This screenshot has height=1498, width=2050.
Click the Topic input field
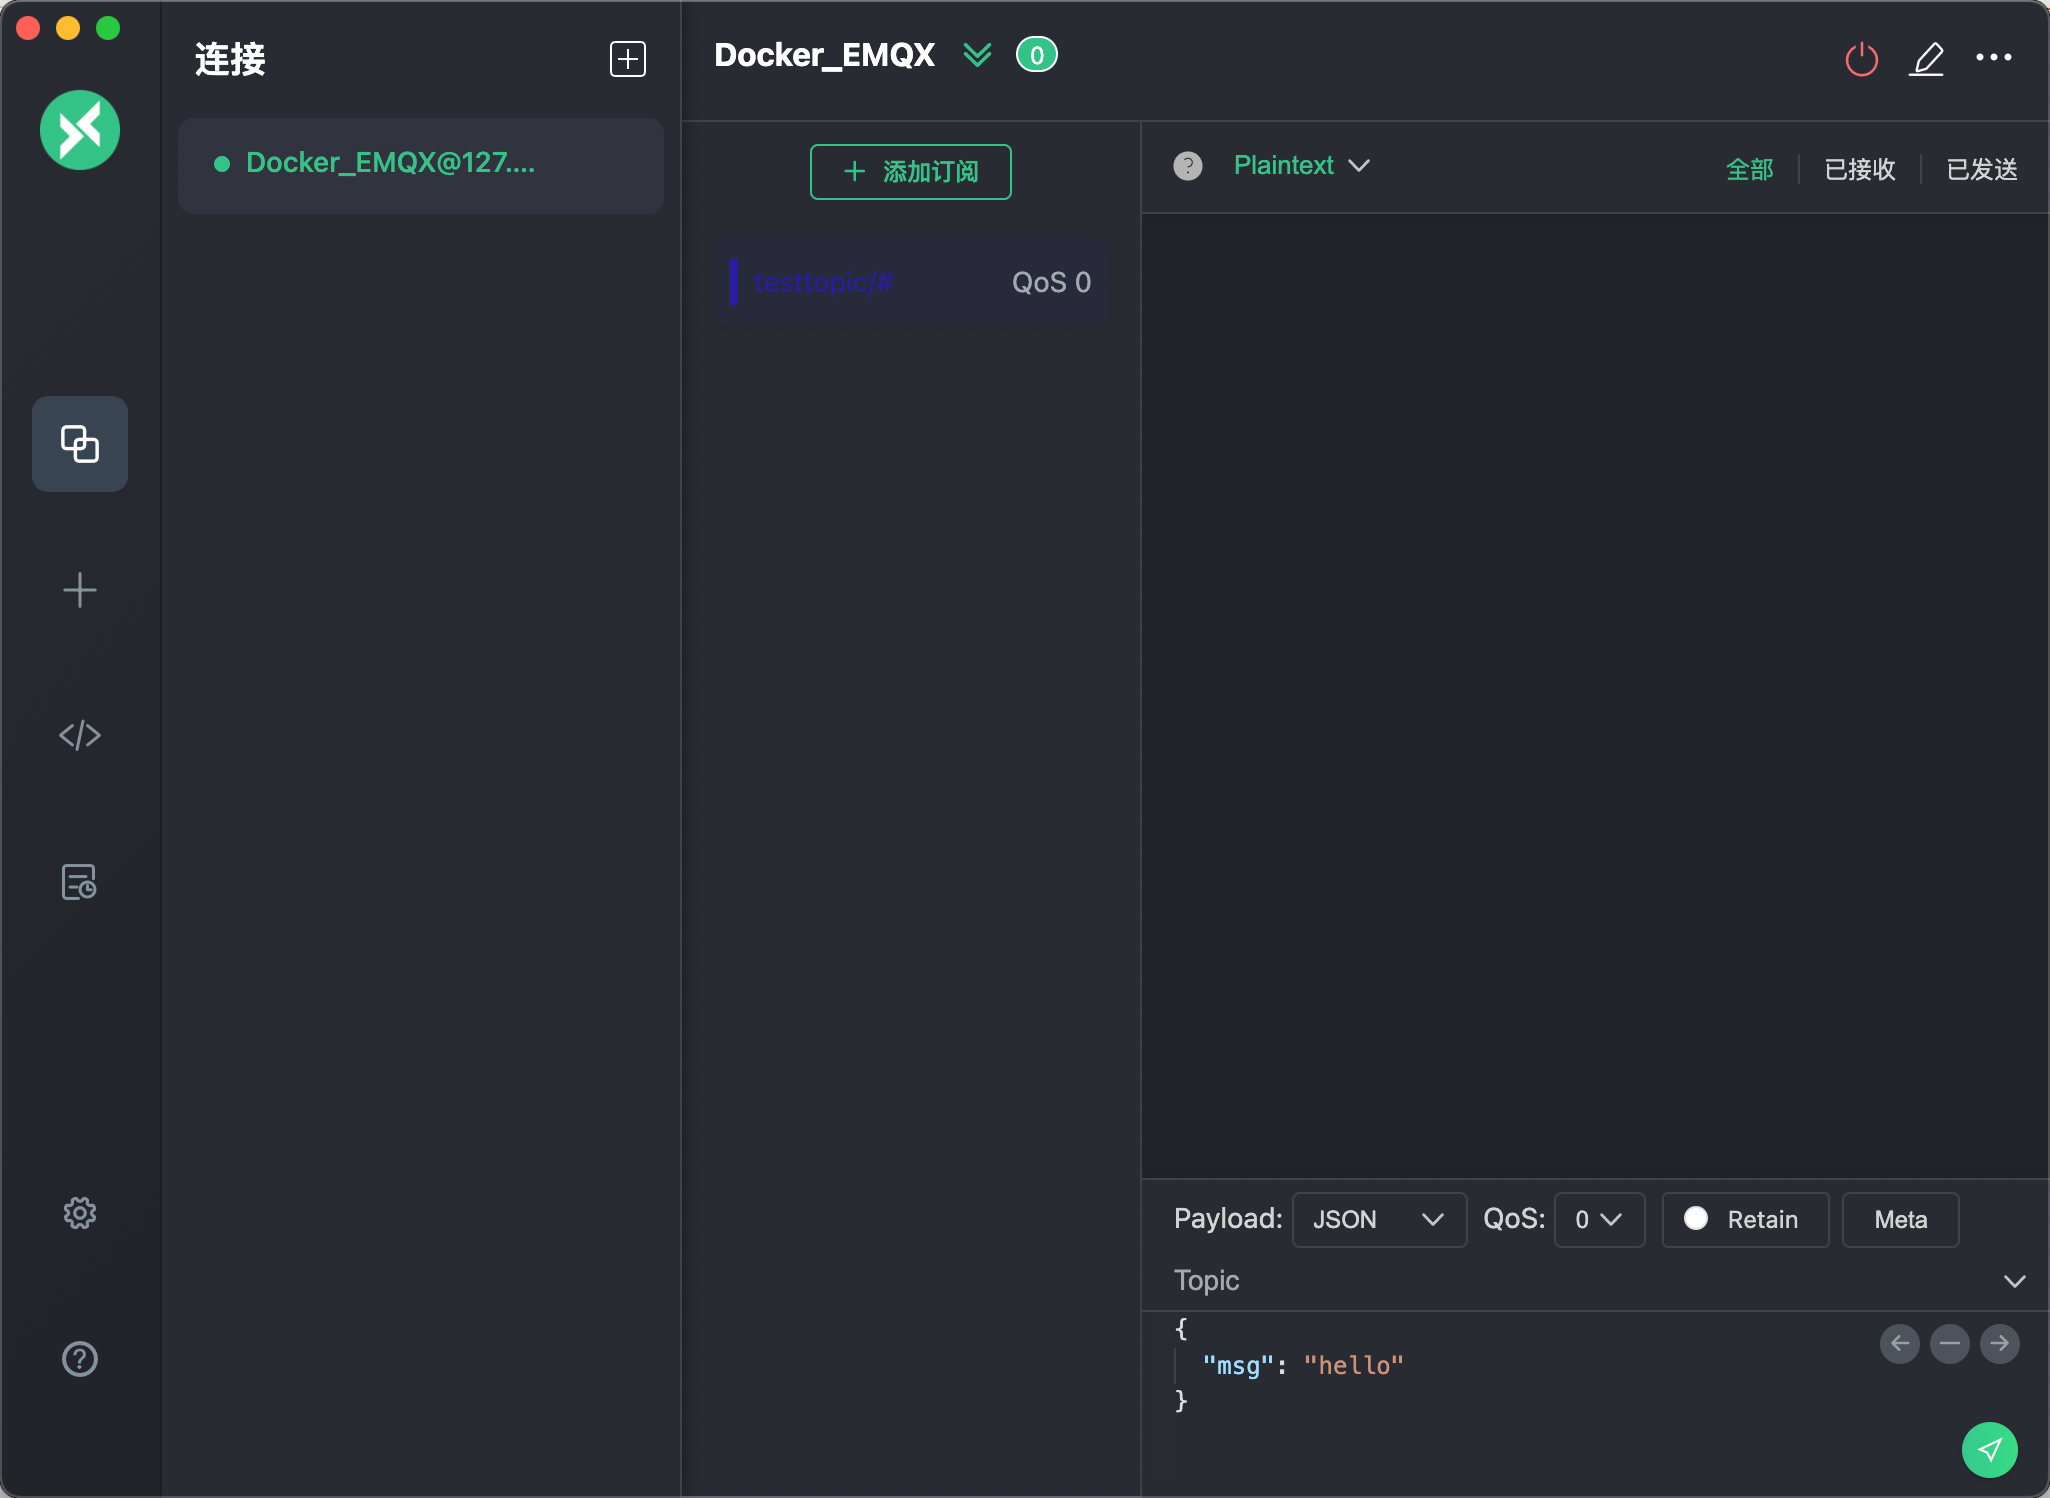[1580, 1281]
